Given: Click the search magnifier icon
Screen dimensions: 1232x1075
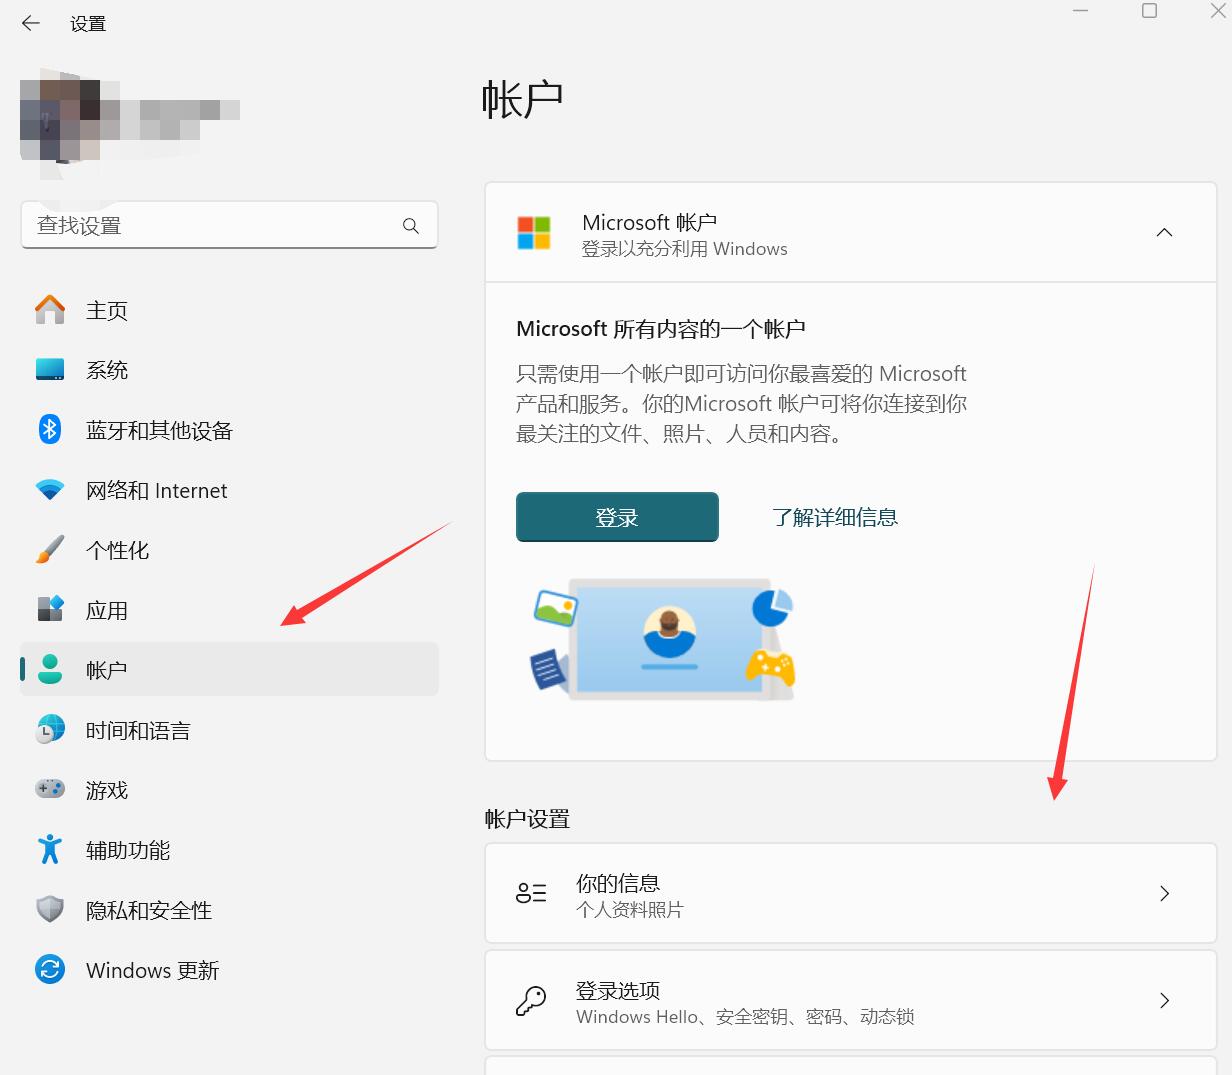Looking at the screenshot, I should pyautogui.click(x=411, y=226).
